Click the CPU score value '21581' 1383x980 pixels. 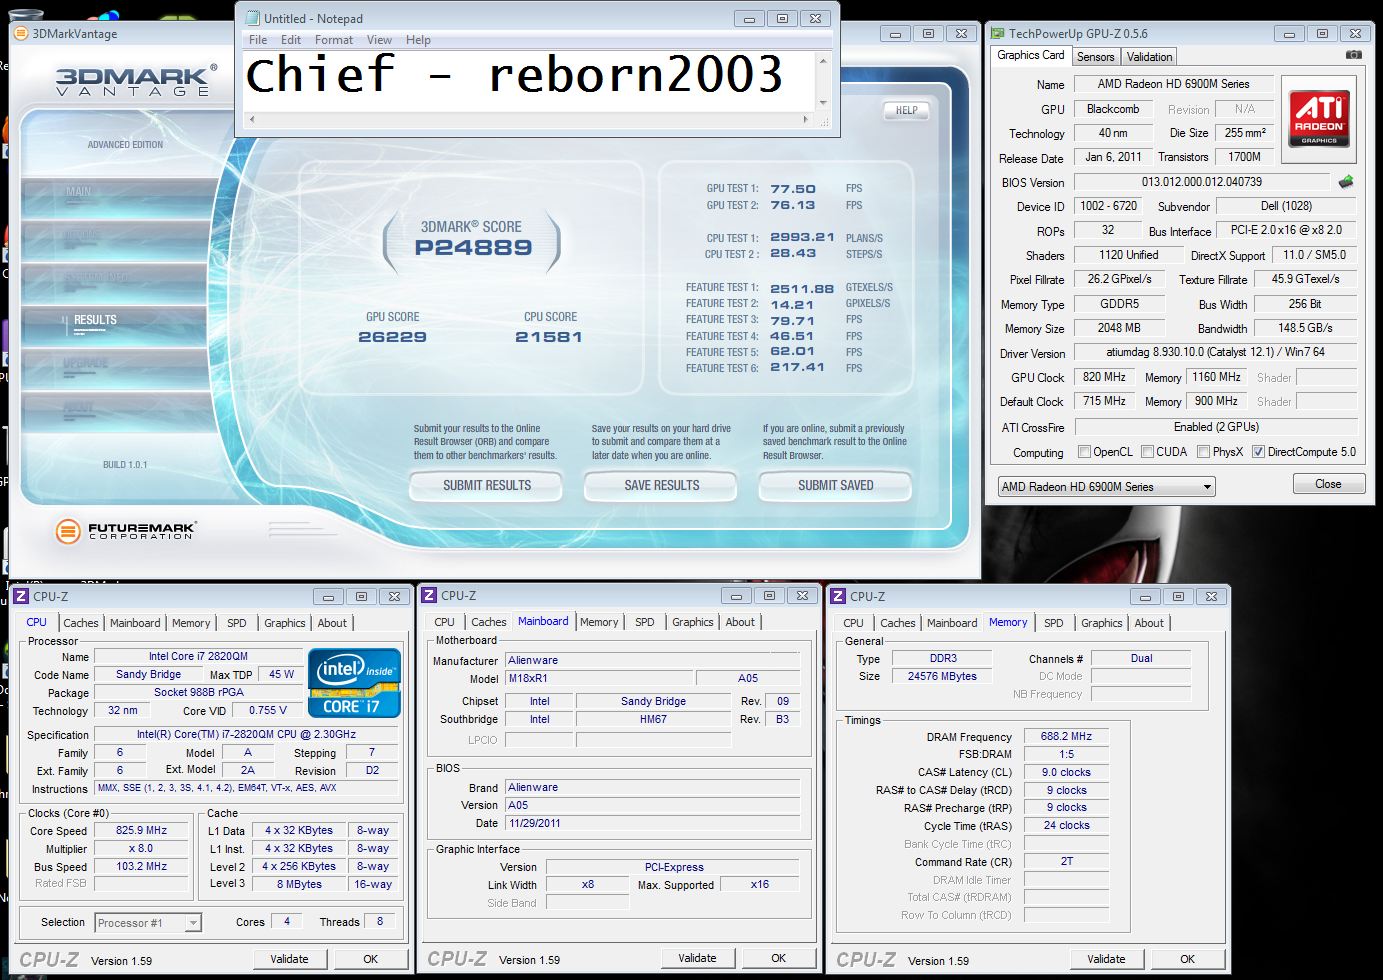tap(548, 337)
